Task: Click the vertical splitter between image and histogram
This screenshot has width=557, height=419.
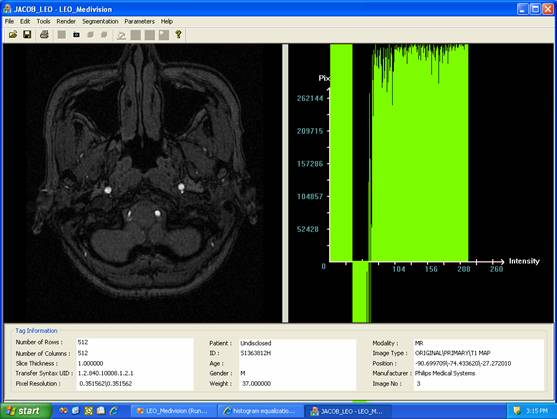Action: [285, 183]
